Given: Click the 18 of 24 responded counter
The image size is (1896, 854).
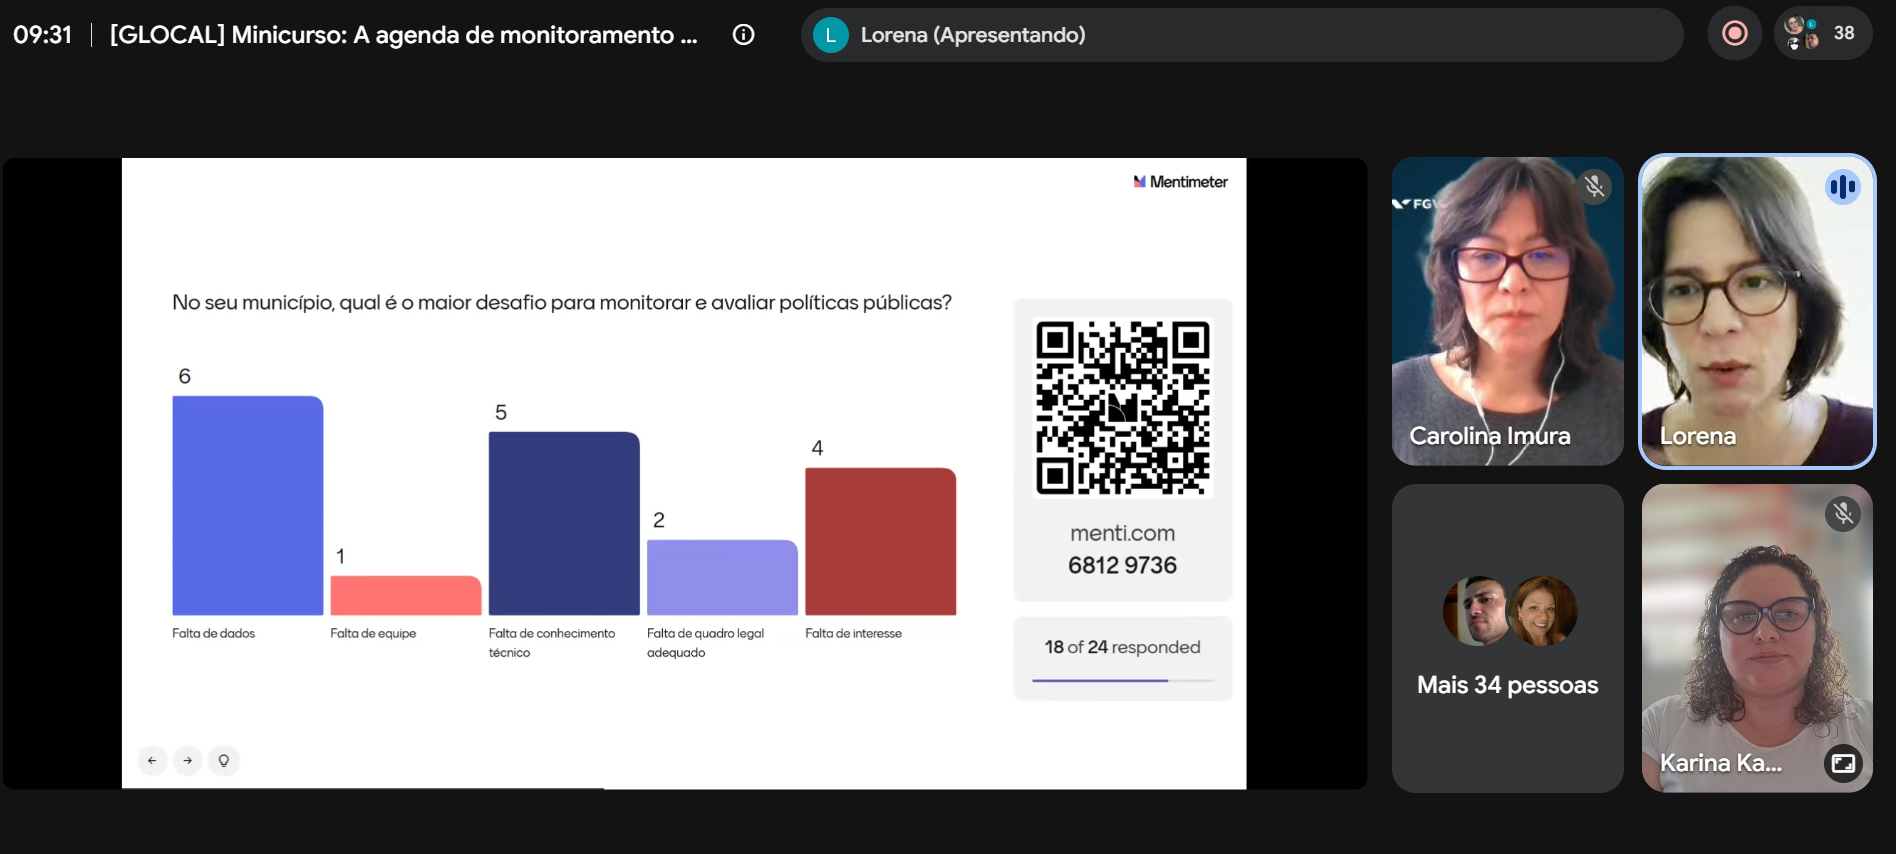Looking at the screenshot, I should tap(1123, 647).
